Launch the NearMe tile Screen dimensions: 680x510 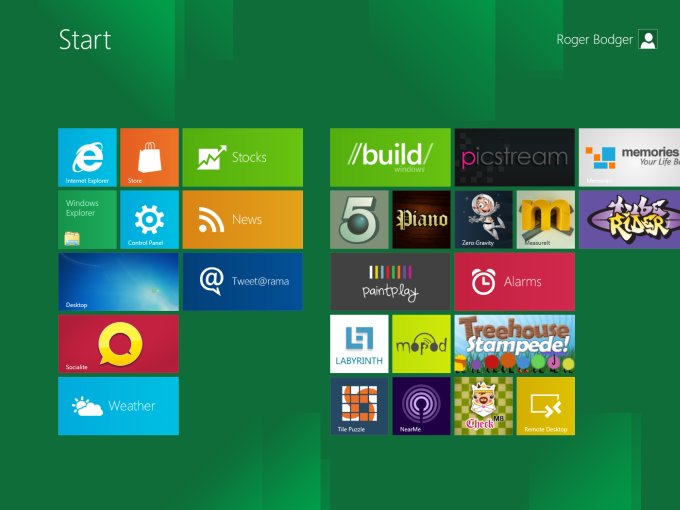click(x=421, y=406)
